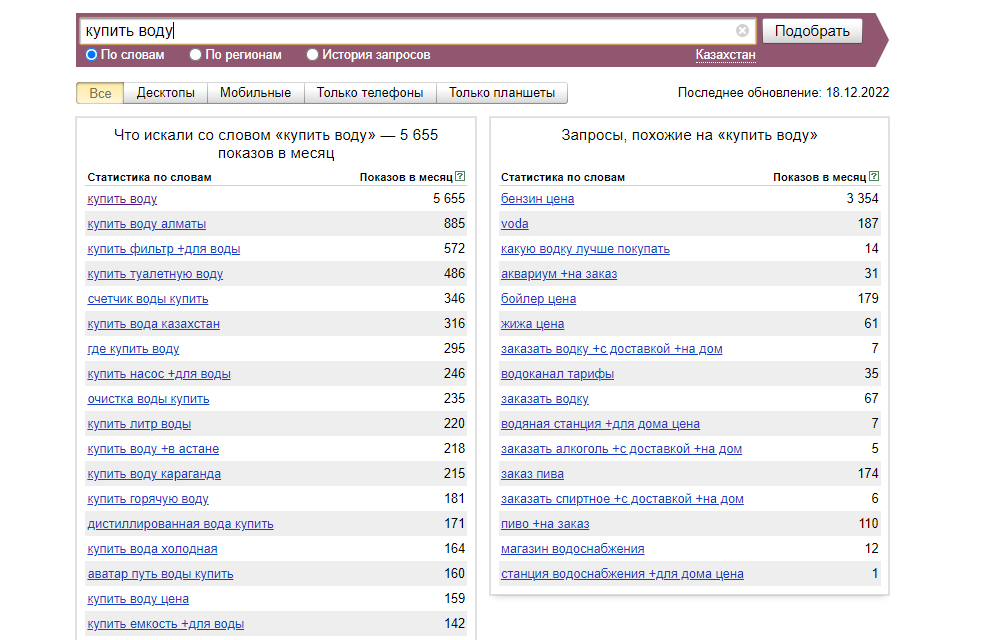This screenshot has width=1008, height=640.
Task: Open 'счетчик воды купить' link
Action: point(148,299)
